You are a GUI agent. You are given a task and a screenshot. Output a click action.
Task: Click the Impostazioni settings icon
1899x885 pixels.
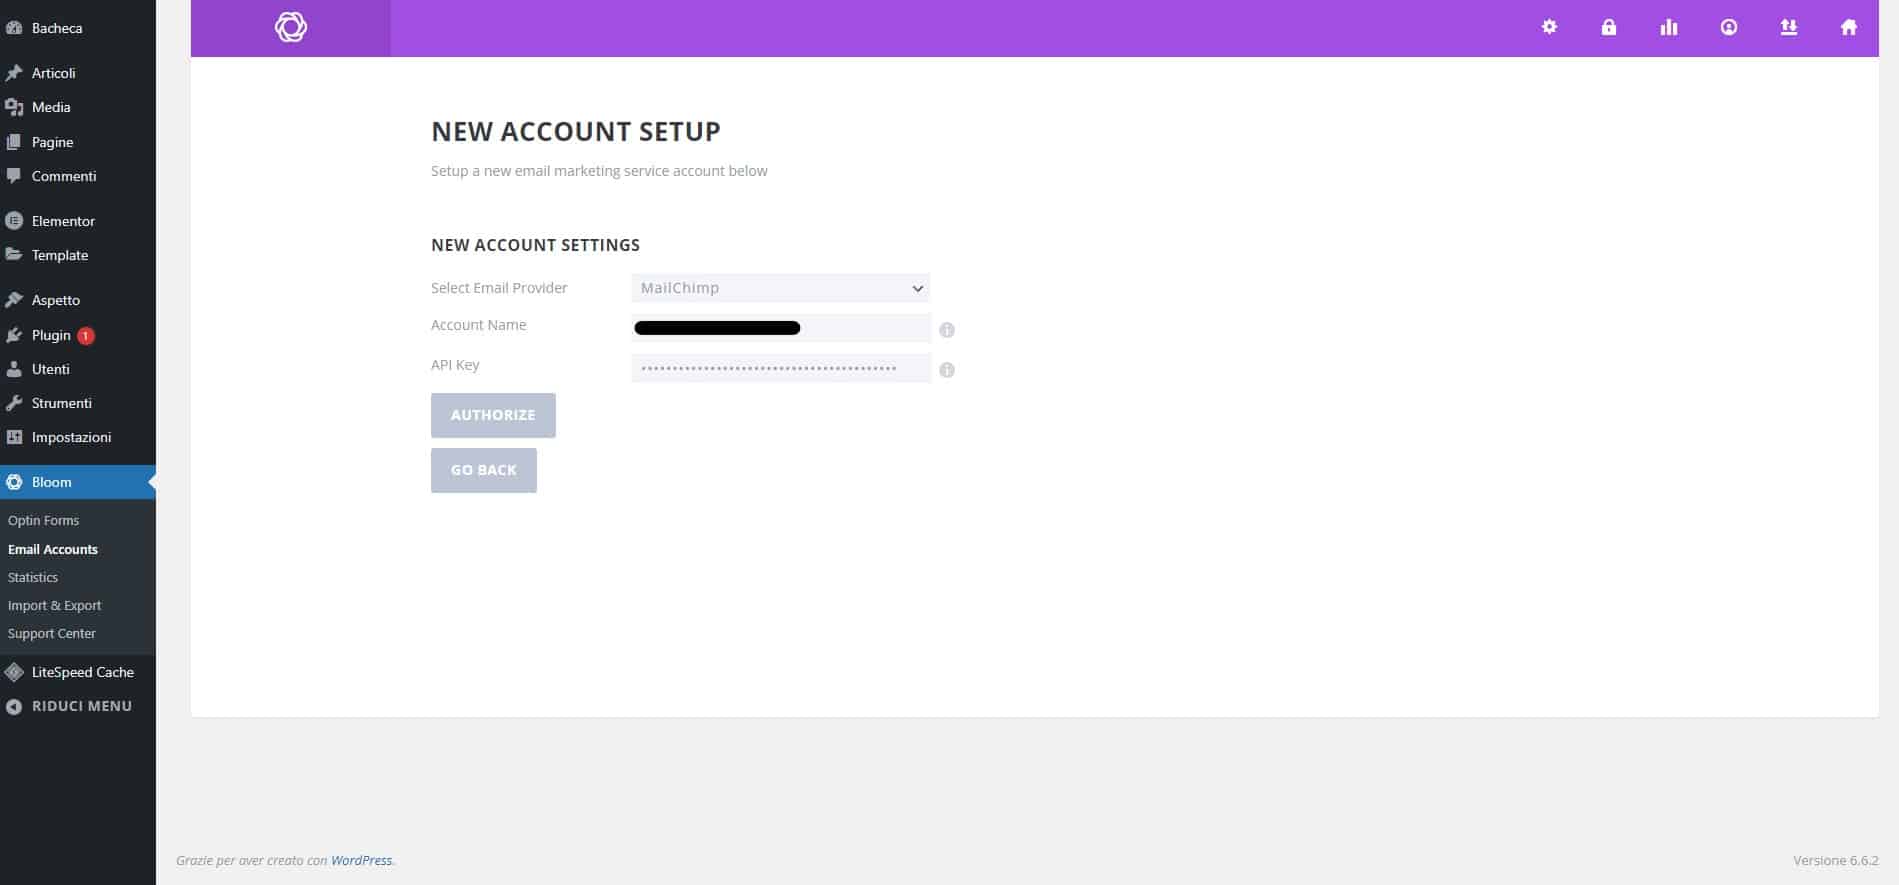pos(14,437)
